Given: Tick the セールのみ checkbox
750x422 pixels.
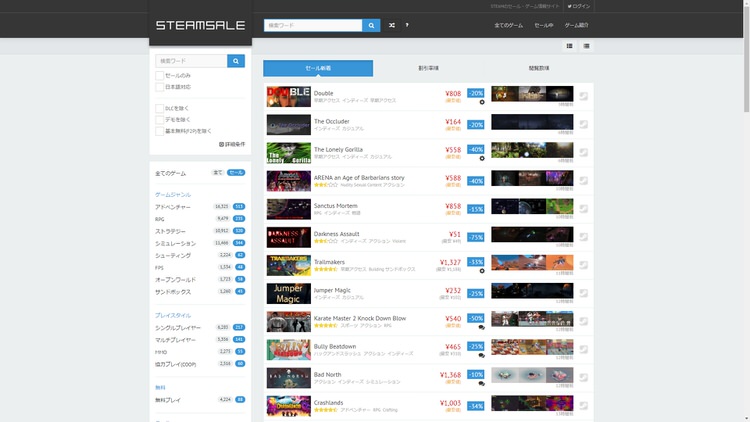Looking at the screenshot, I should (159, 76).
